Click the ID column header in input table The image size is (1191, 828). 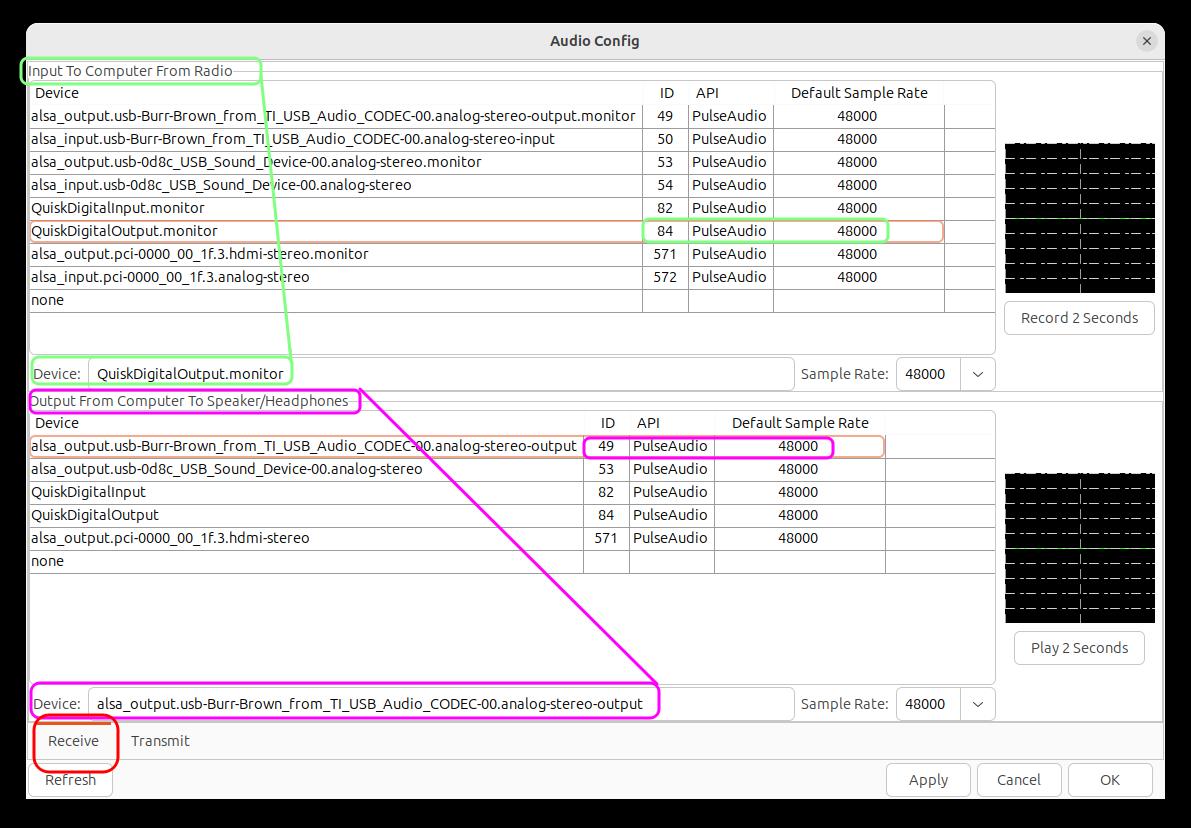click(x=666, y=93)
